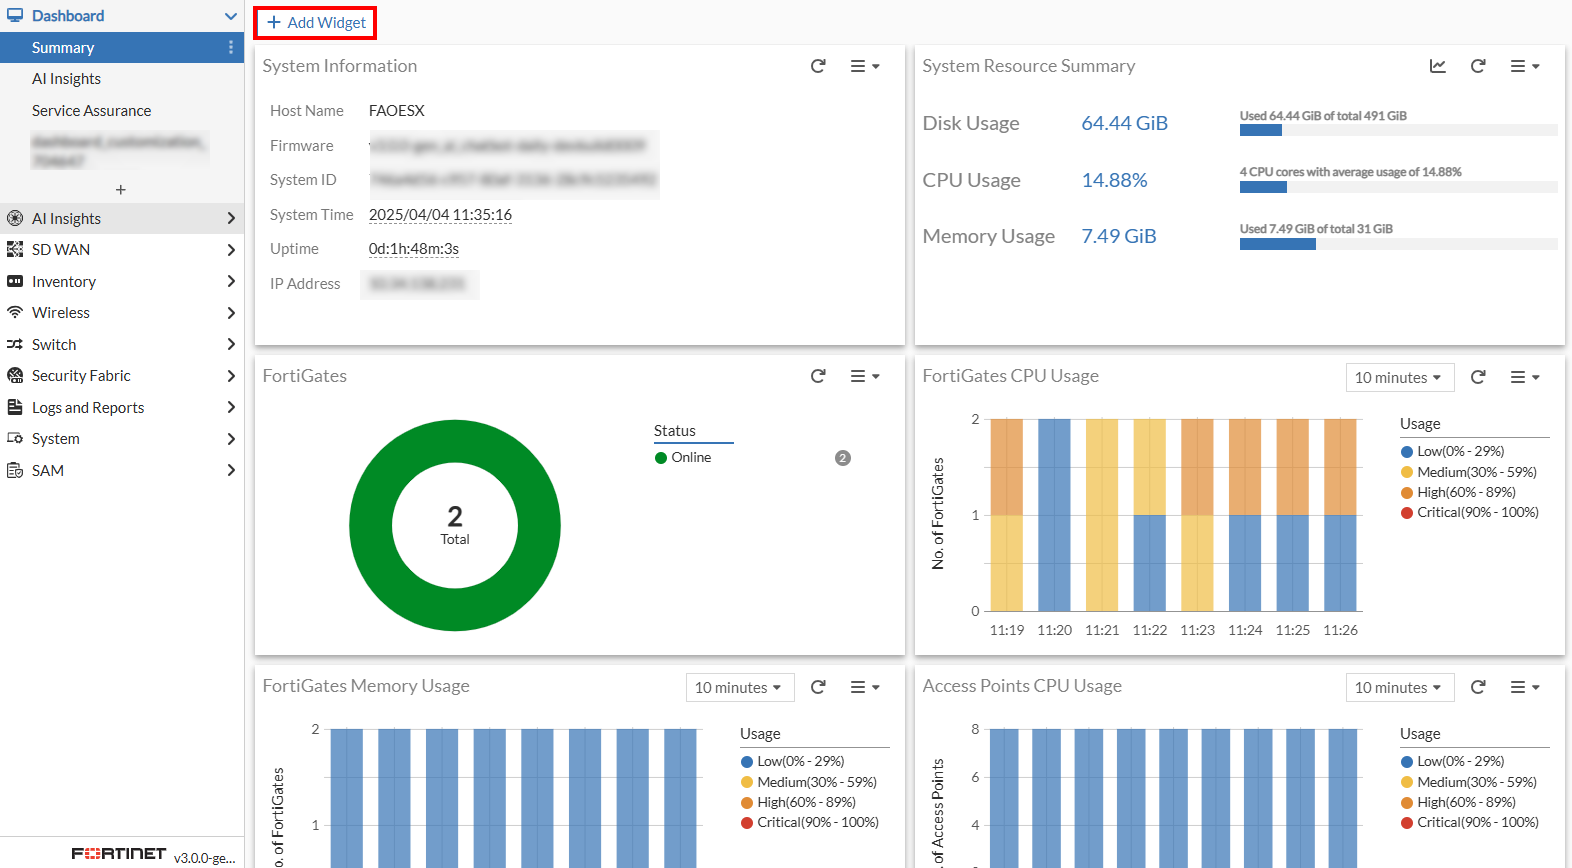Click the Summary item's three-dot options icon
This screenshot has width=1572, height=868.
[231, 48]
